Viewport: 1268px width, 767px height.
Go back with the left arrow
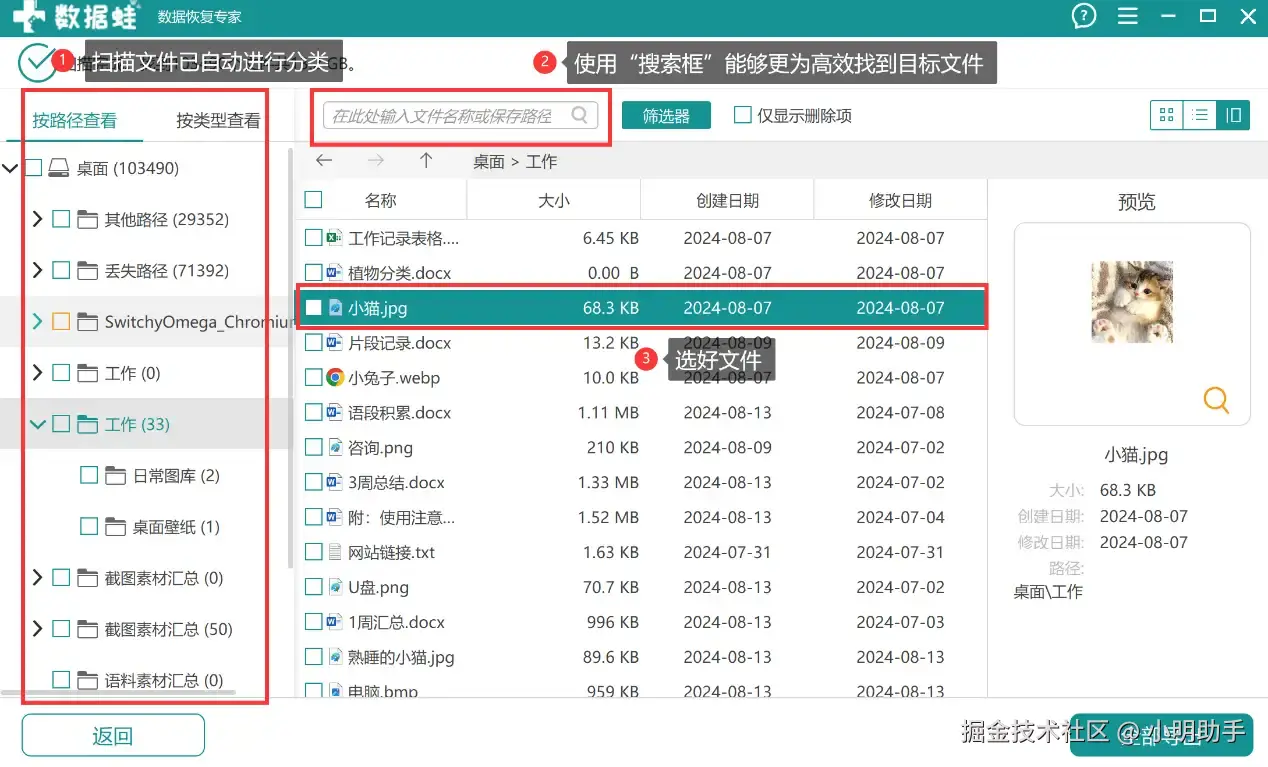[323, 161]
